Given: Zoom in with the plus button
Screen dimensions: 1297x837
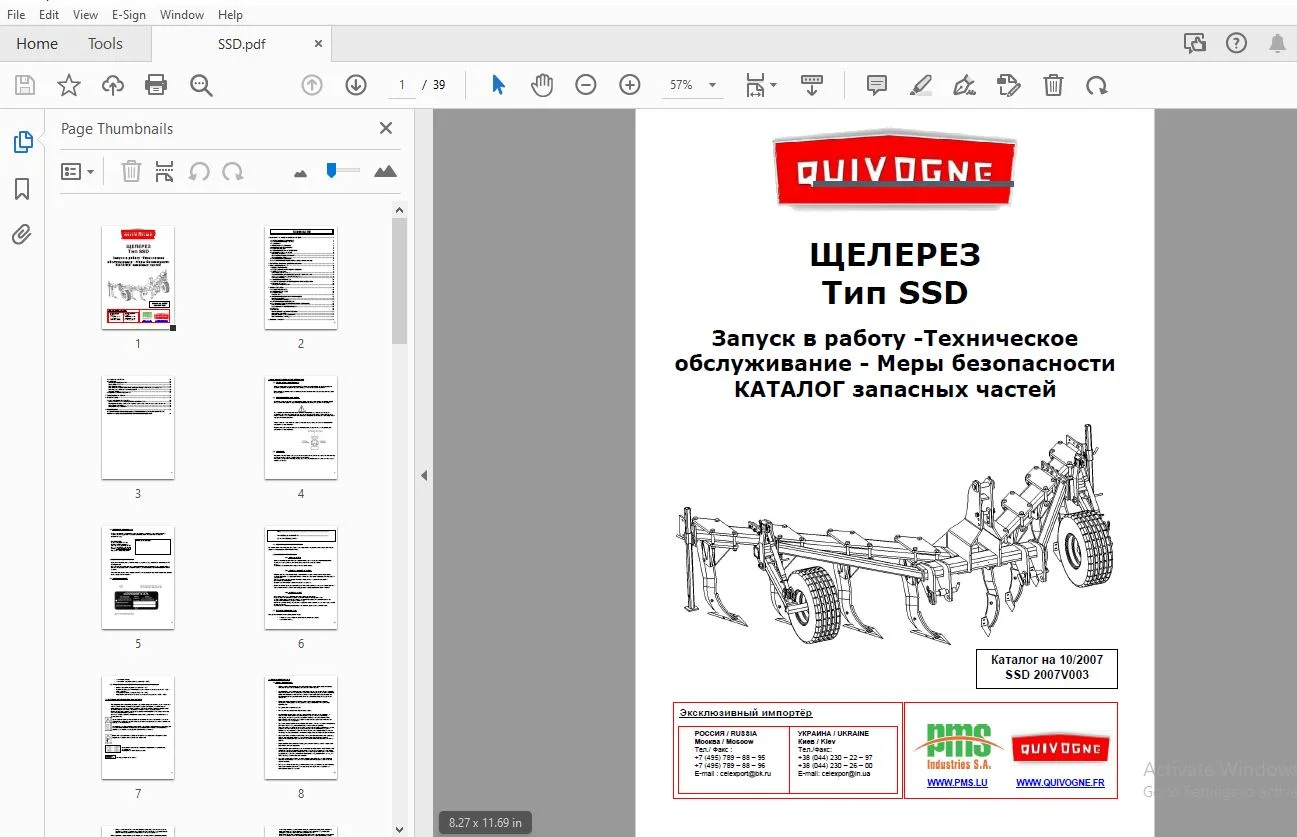Looking at the screenshot, I should (x=630, y=86).
